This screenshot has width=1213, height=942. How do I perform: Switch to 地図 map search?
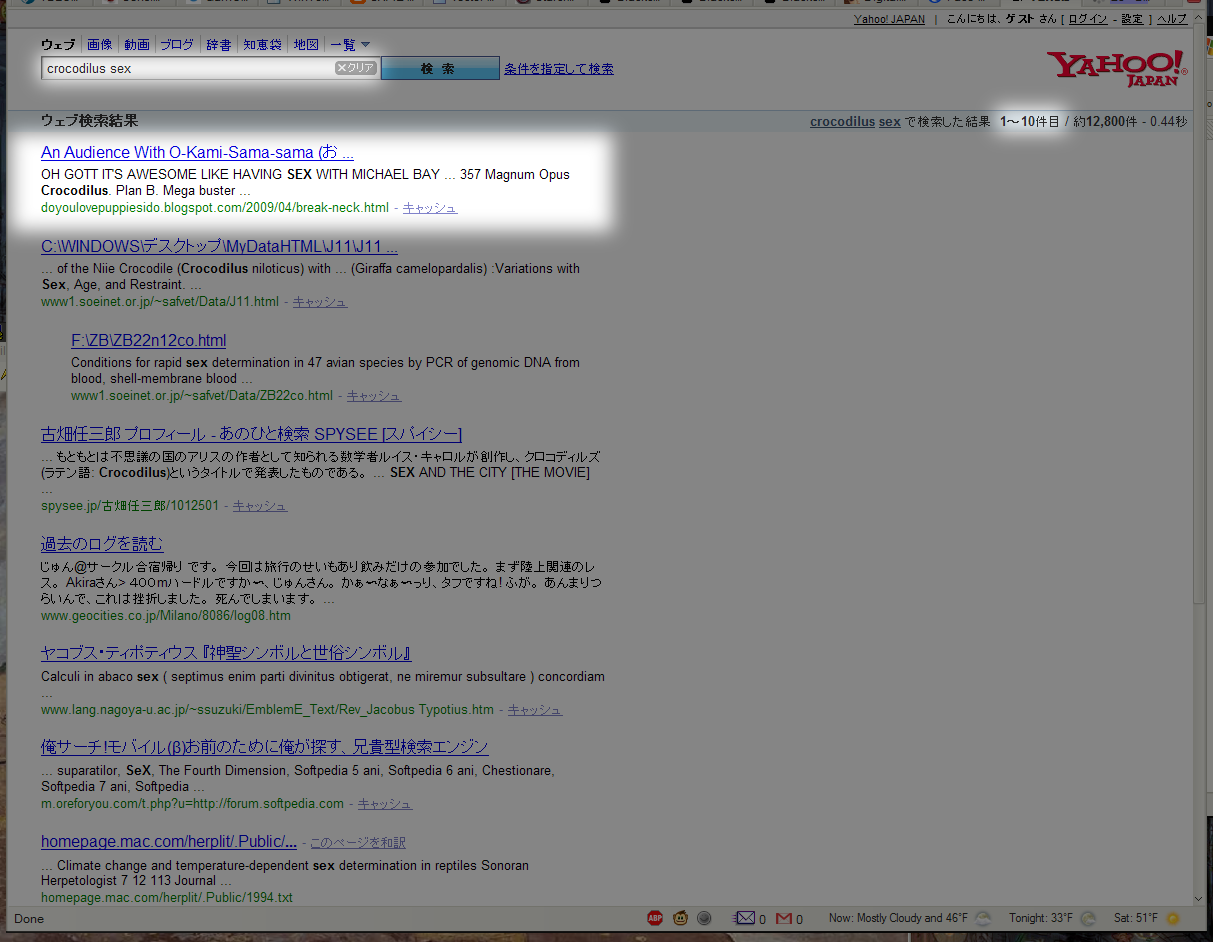click(x=306, y=44)
